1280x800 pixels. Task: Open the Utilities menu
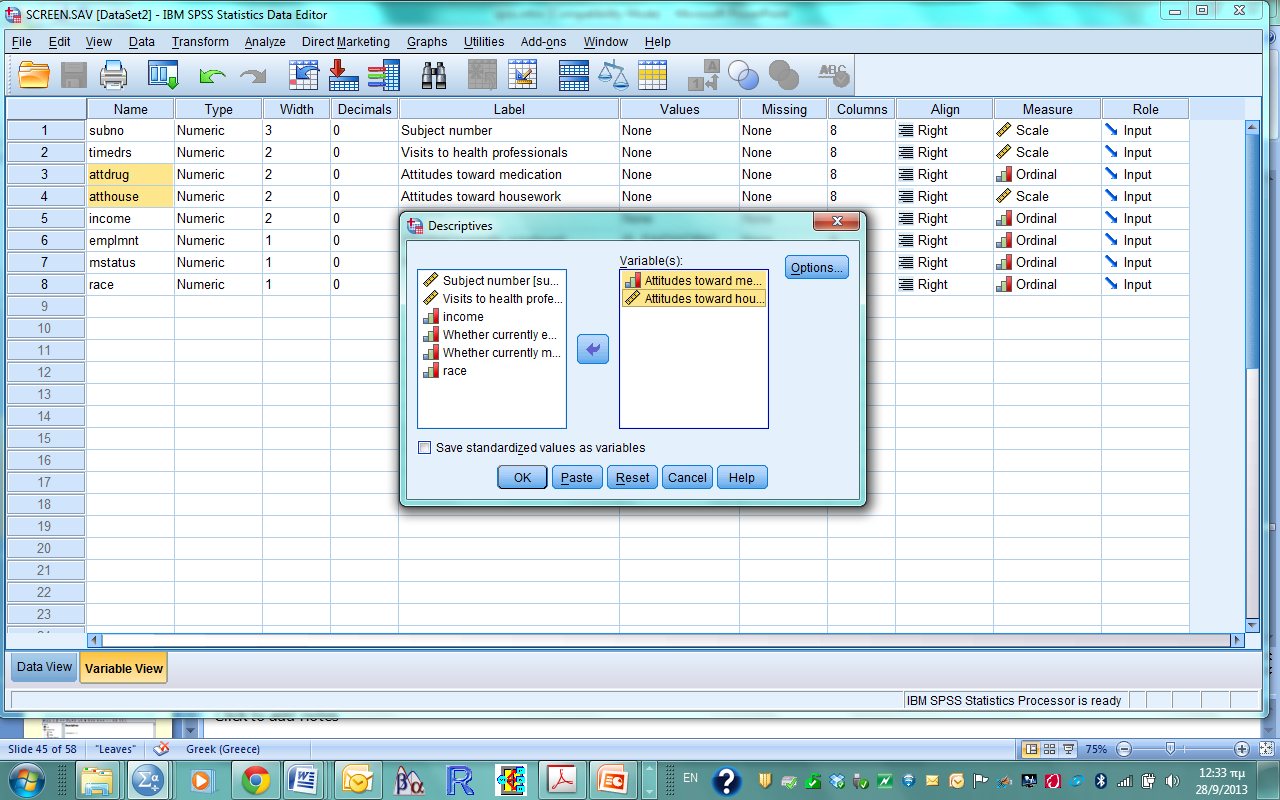coord(484,42)
